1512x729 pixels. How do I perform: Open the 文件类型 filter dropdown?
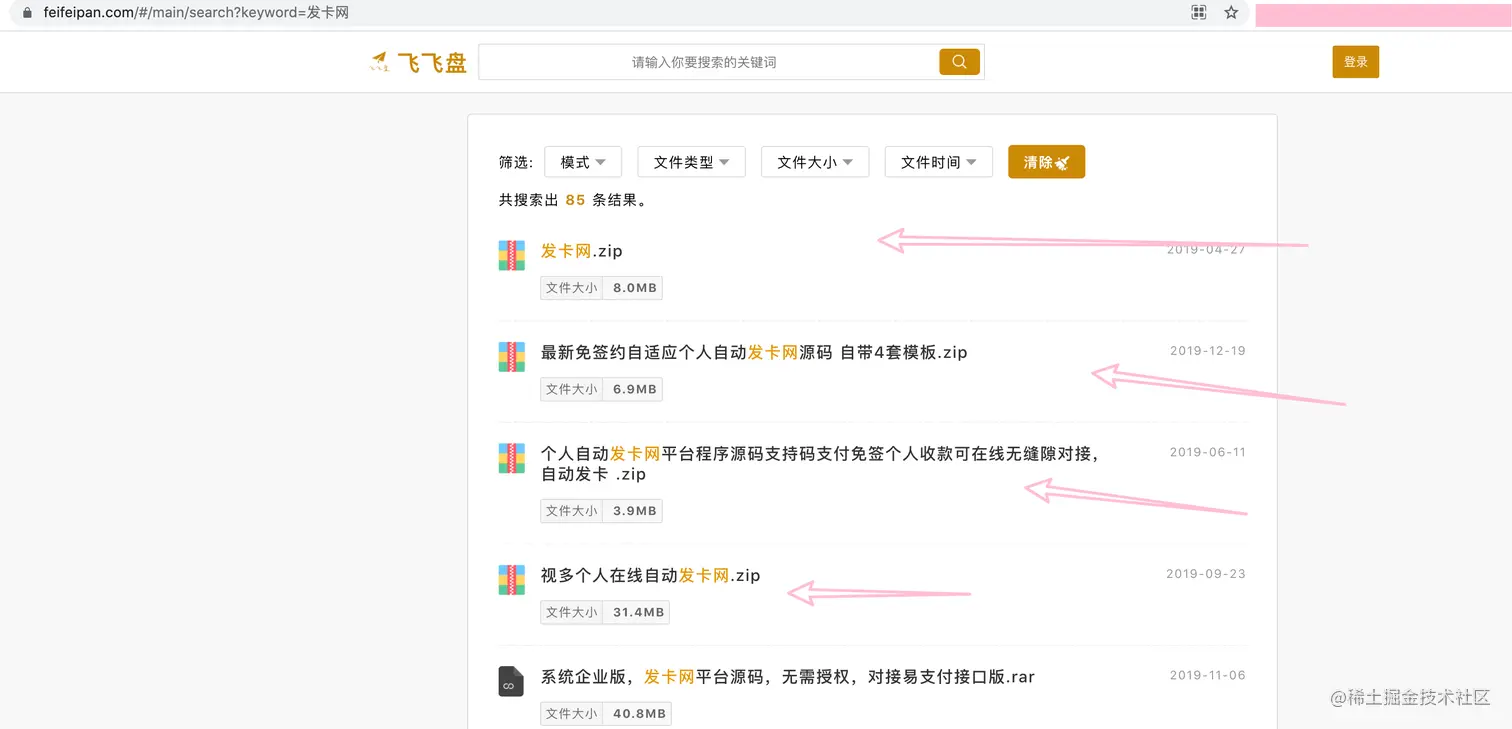691,162
